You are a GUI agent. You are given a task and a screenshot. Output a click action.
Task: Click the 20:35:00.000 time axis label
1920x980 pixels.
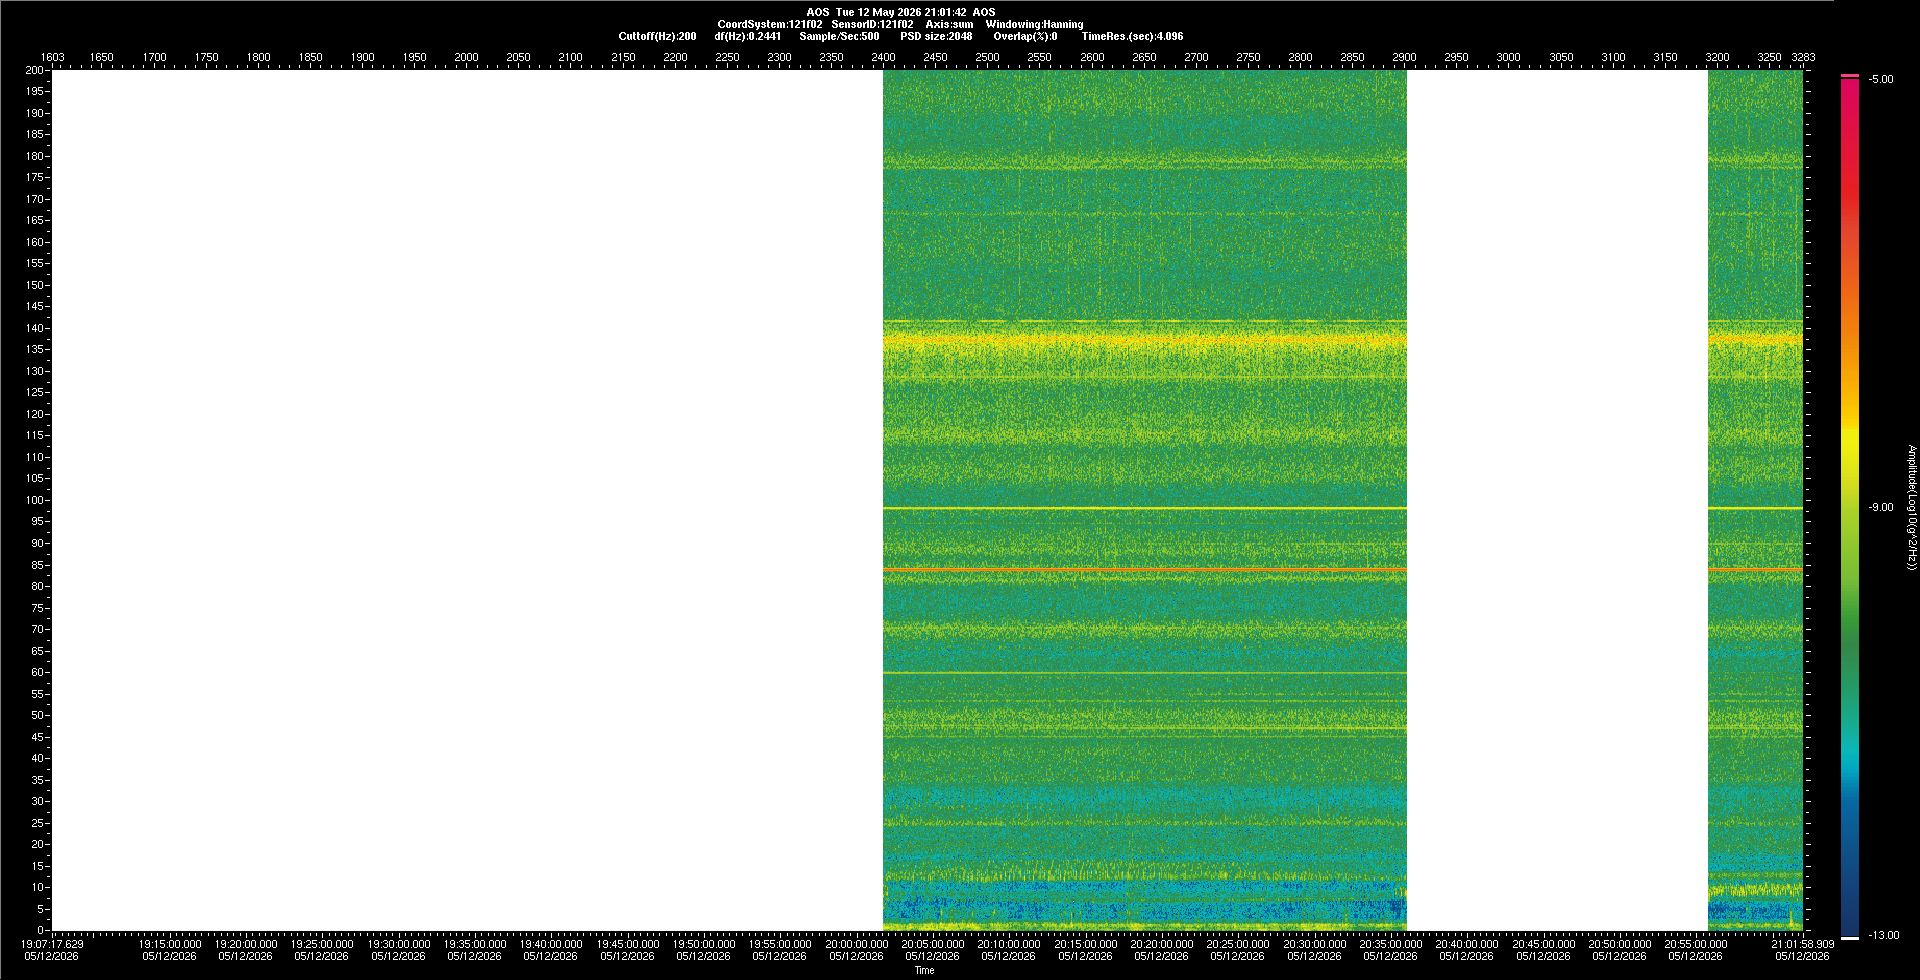[1390, 944]
